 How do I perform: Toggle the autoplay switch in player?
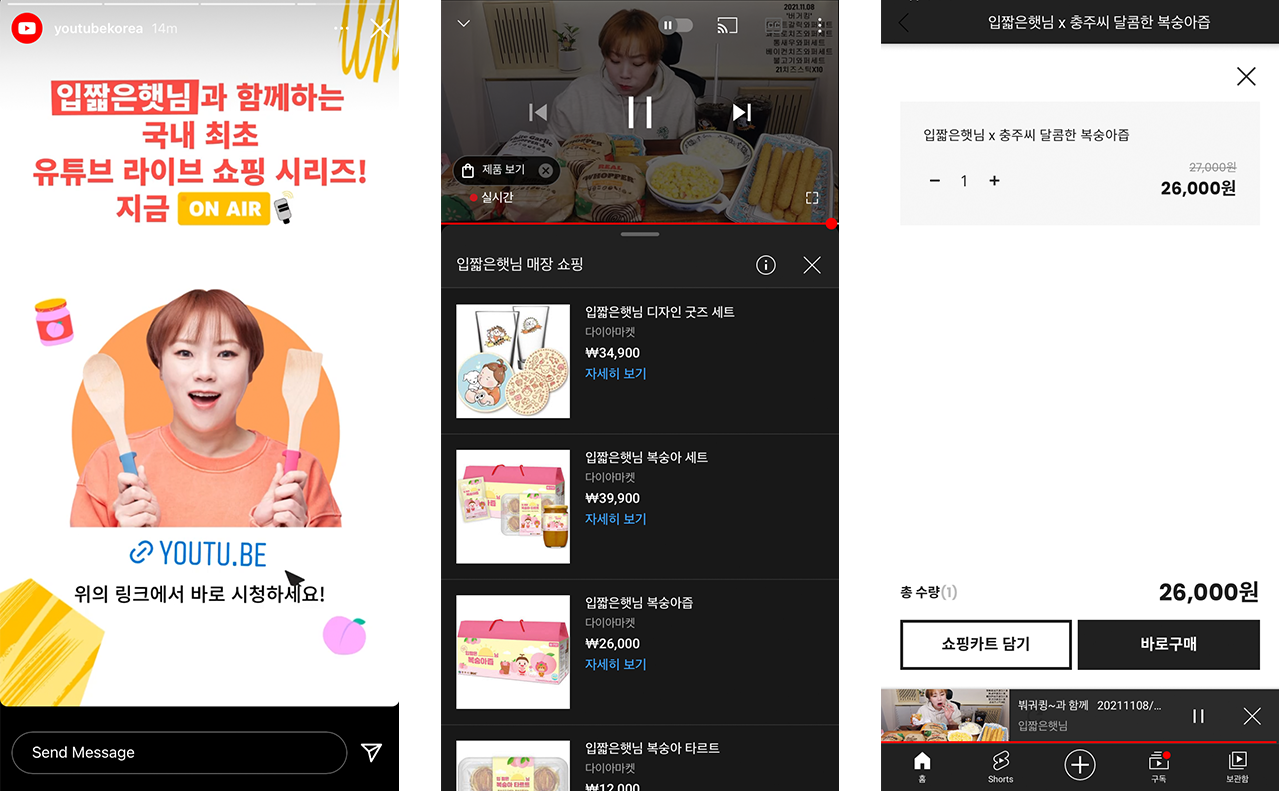tap(676, 25)
